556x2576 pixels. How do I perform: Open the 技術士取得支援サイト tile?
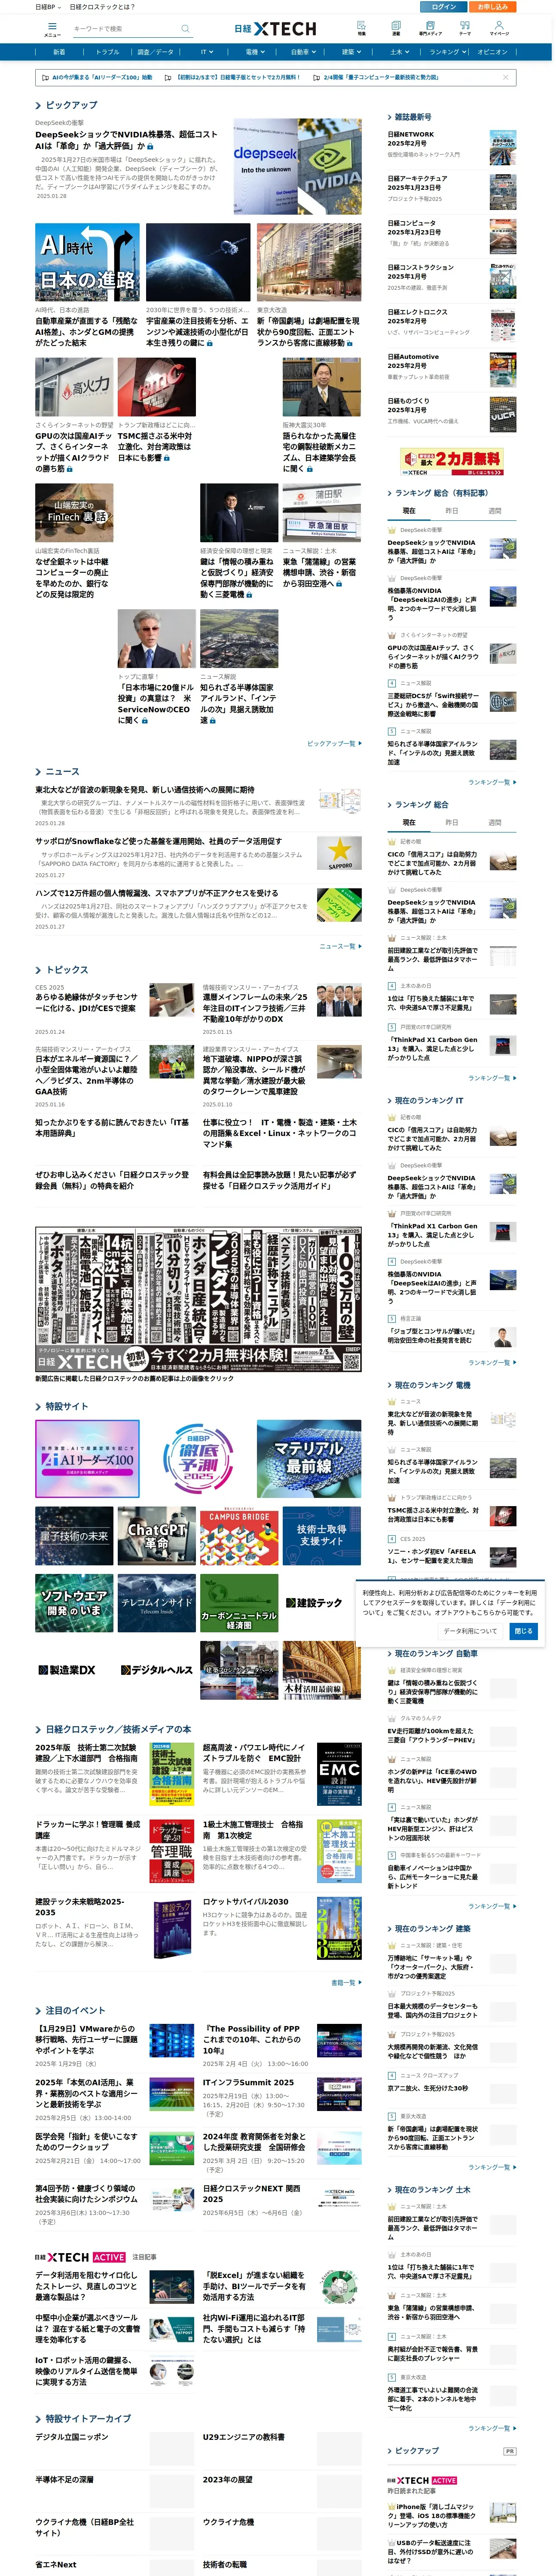[322, 1536]
